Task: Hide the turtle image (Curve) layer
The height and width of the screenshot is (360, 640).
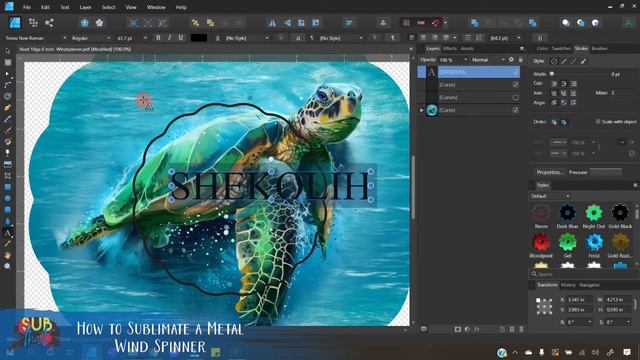Action: (x=516, y=110)
